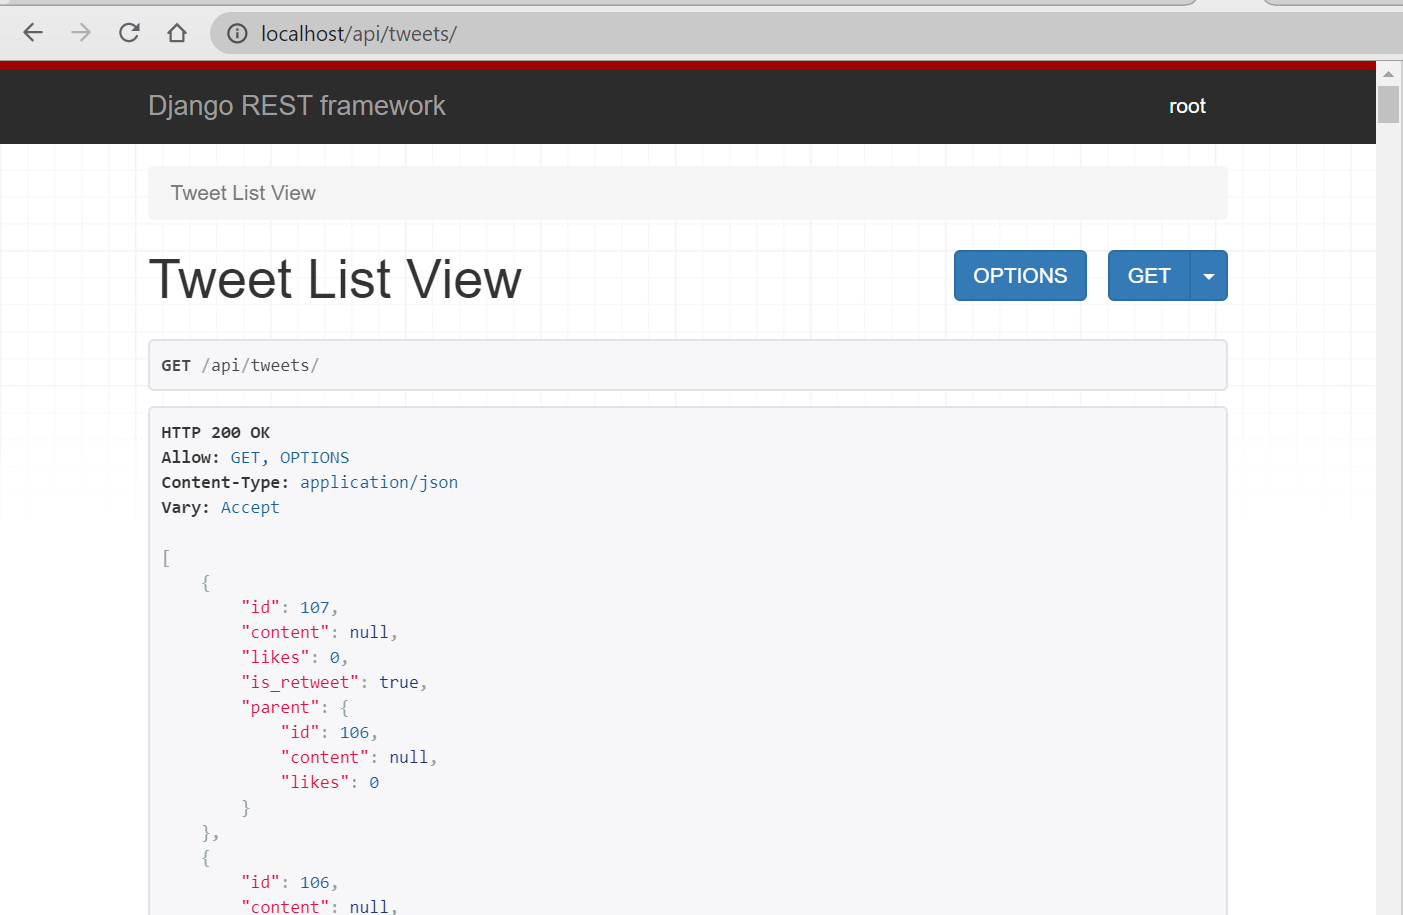Viewport: 1403px width, 915px height.
Task: Select the Tweet List View breadcrumb
Action: (x=243, y=193)
